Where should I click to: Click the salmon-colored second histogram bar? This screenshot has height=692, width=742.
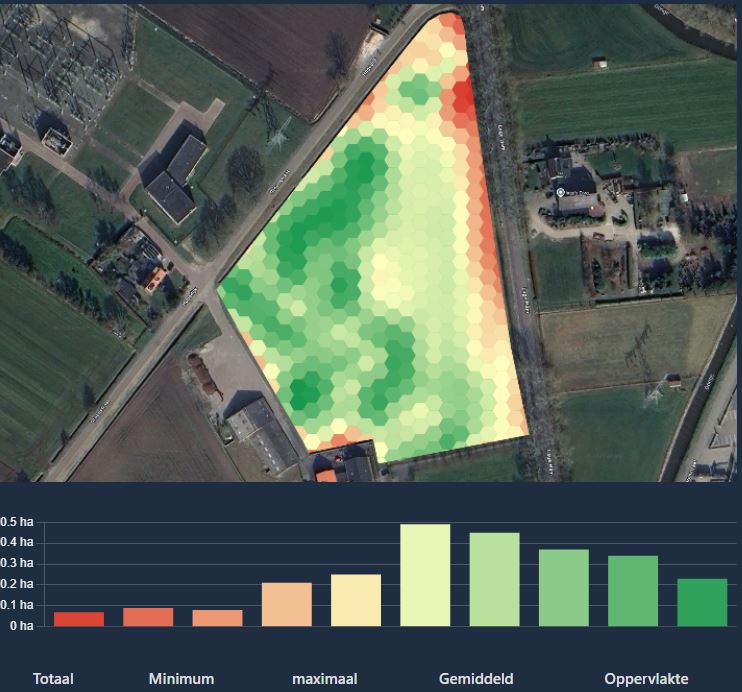point(148,617)
